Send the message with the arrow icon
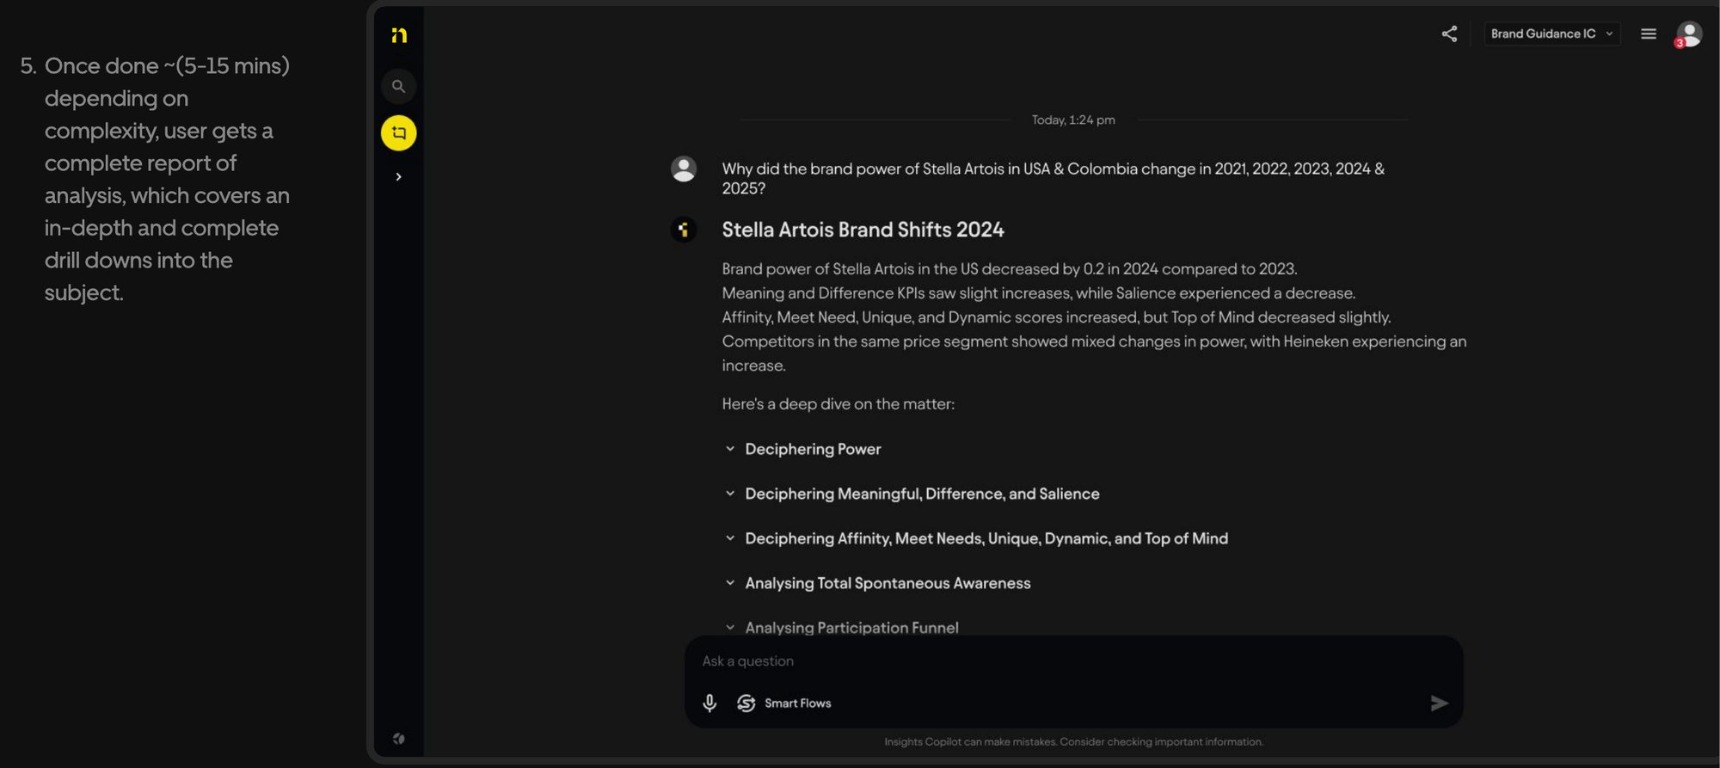The width and height of the screenshot is (1720, 768). click(x=1438, y=703)
